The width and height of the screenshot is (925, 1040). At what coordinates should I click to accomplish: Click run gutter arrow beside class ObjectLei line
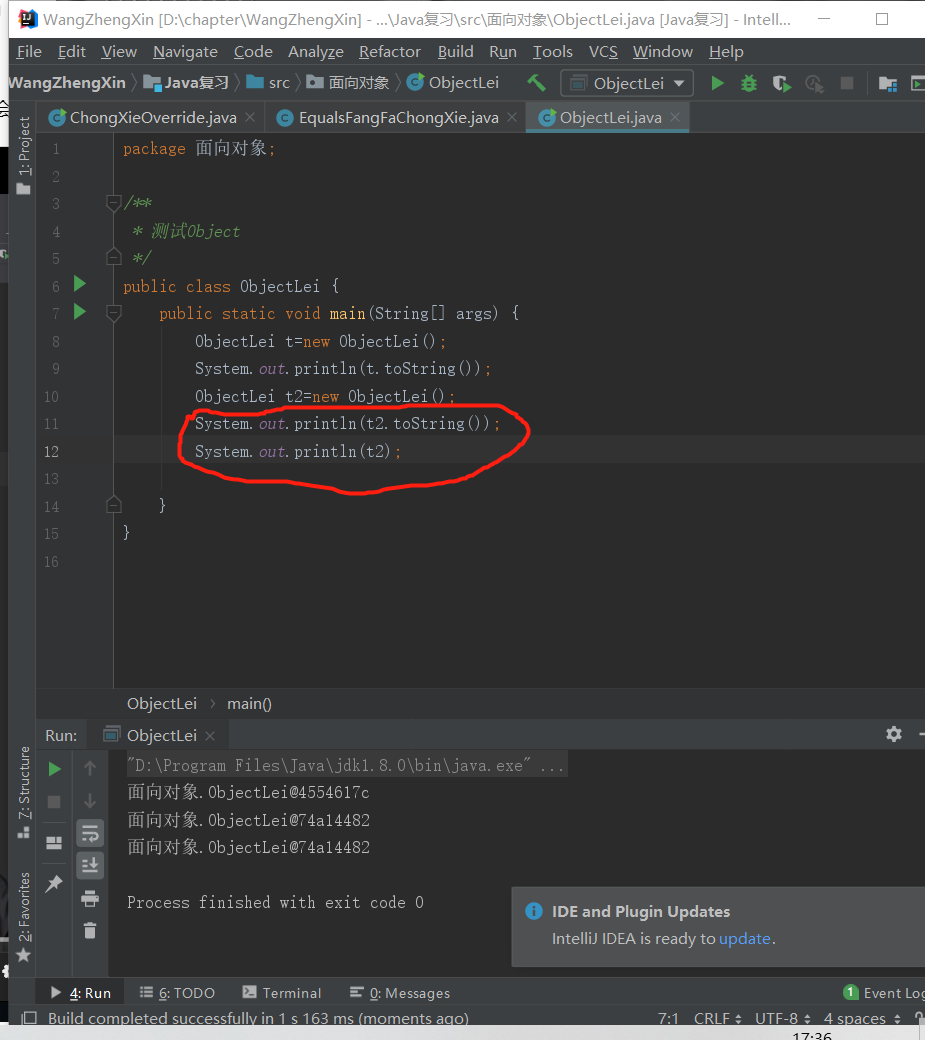pyautogui.click(x=80, y=284)
